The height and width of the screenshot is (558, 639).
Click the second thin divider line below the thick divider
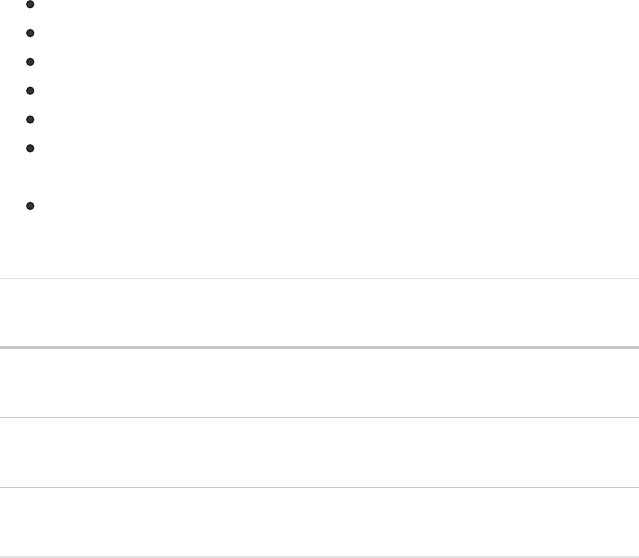pos(320,487)
